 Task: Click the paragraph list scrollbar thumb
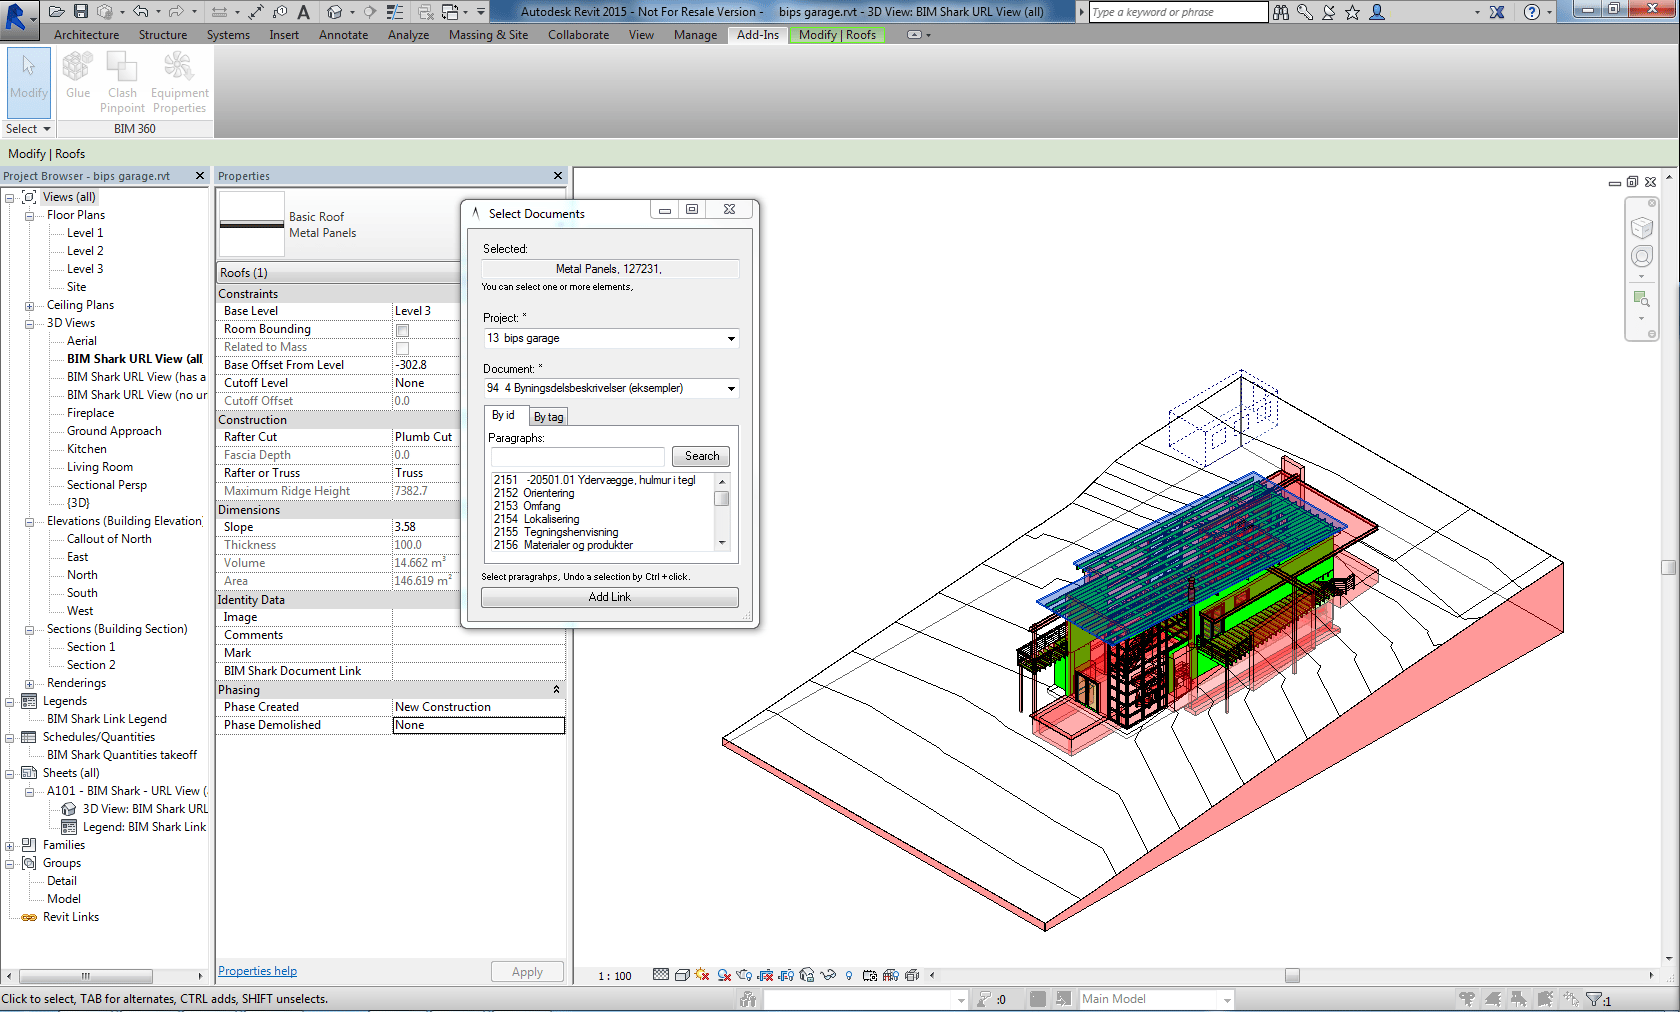pyautogui.click(x=721, y=498)
